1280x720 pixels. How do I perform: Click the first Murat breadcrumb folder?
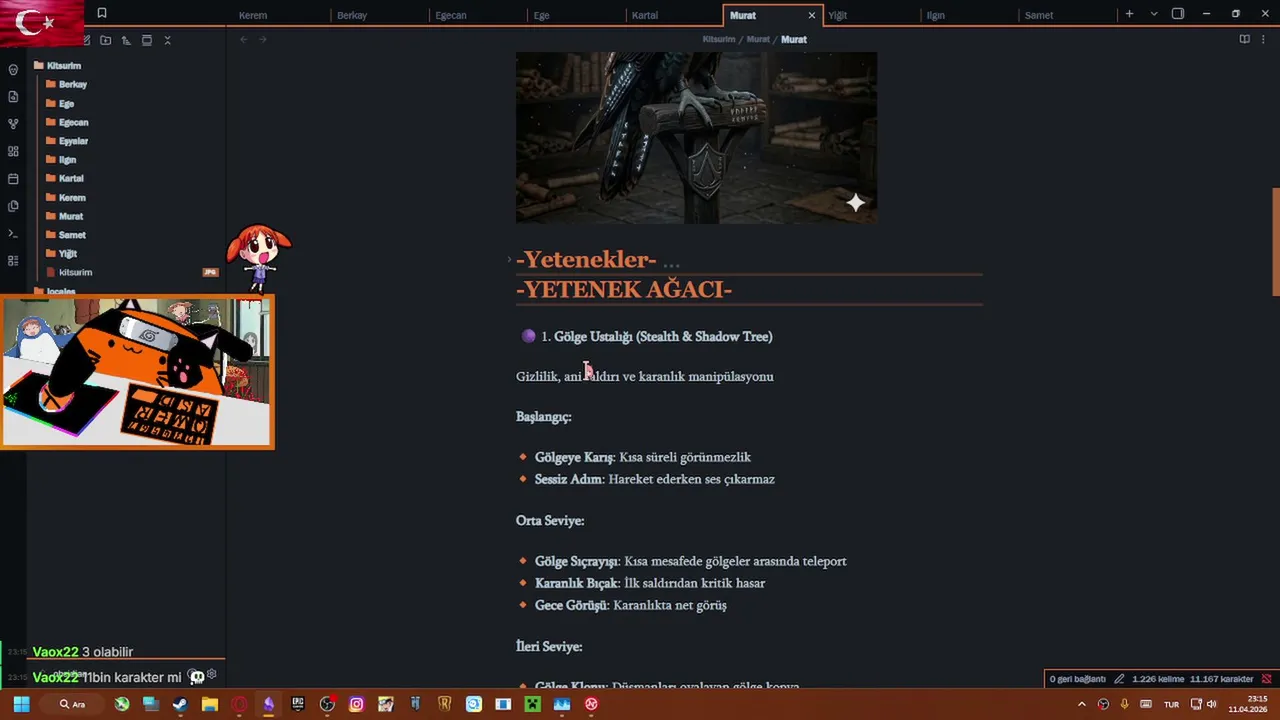click(758, 39)
